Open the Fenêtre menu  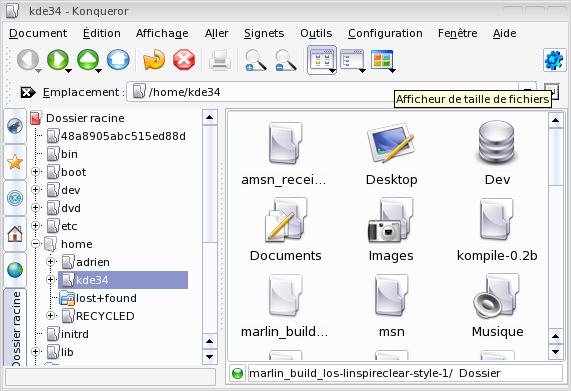click(x=457, y=33)
